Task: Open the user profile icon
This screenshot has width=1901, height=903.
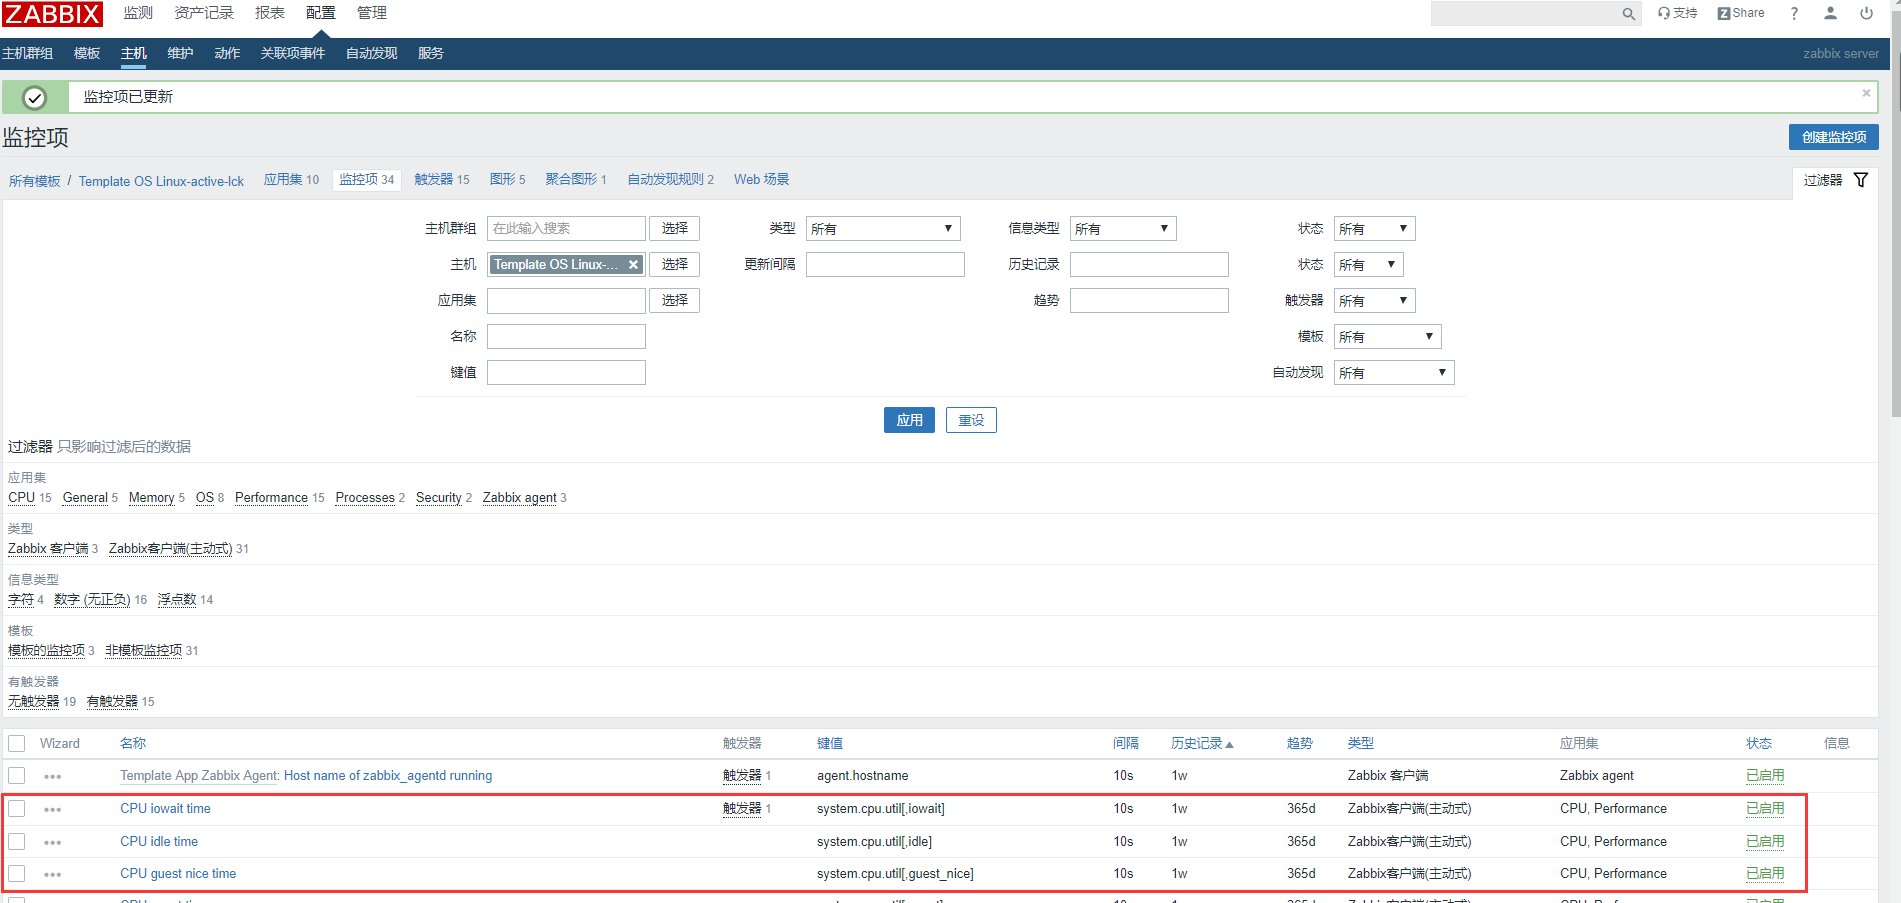Action: click(x=1830, y=13)
